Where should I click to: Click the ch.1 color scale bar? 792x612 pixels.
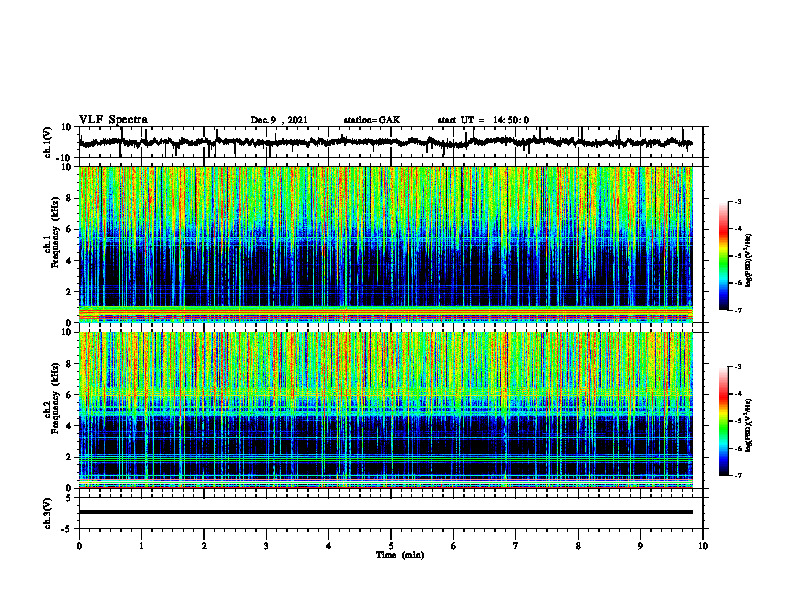(724, 256)
